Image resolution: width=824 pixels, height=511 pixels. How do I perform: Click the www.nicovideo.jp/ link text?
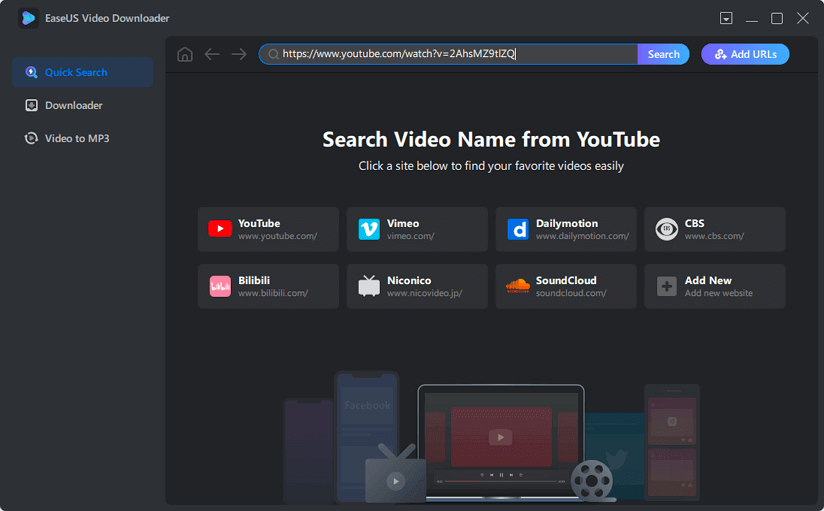point(425,293)
